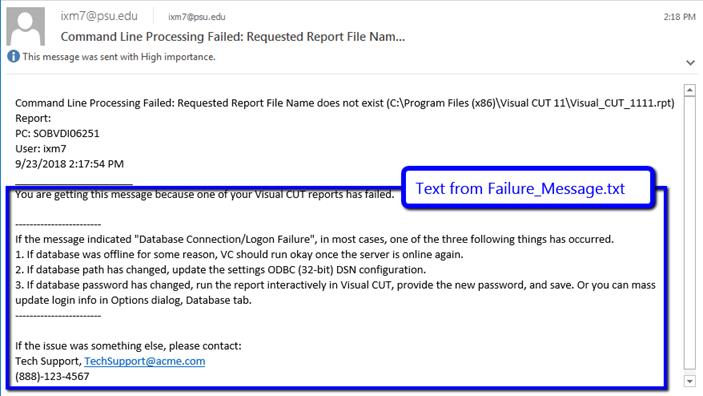The height and width of the screenshot is (396, 703).
Task: Click the Text from Failure_Message.txt callout
Action: [x=520, y=188]
